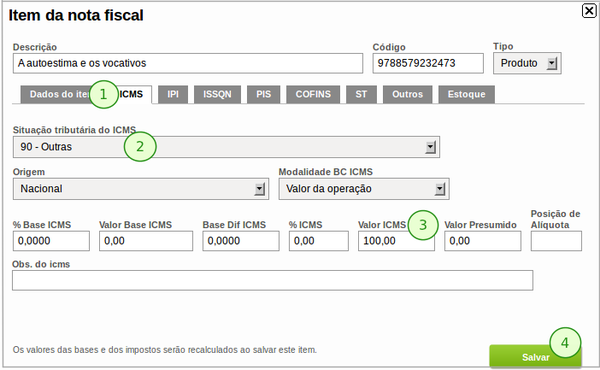The width and height of the screenshot is (600, 370).
Task: Open the Tipo dropdown showing Produto
Action: pyautogui.click(x=527, y=63)
